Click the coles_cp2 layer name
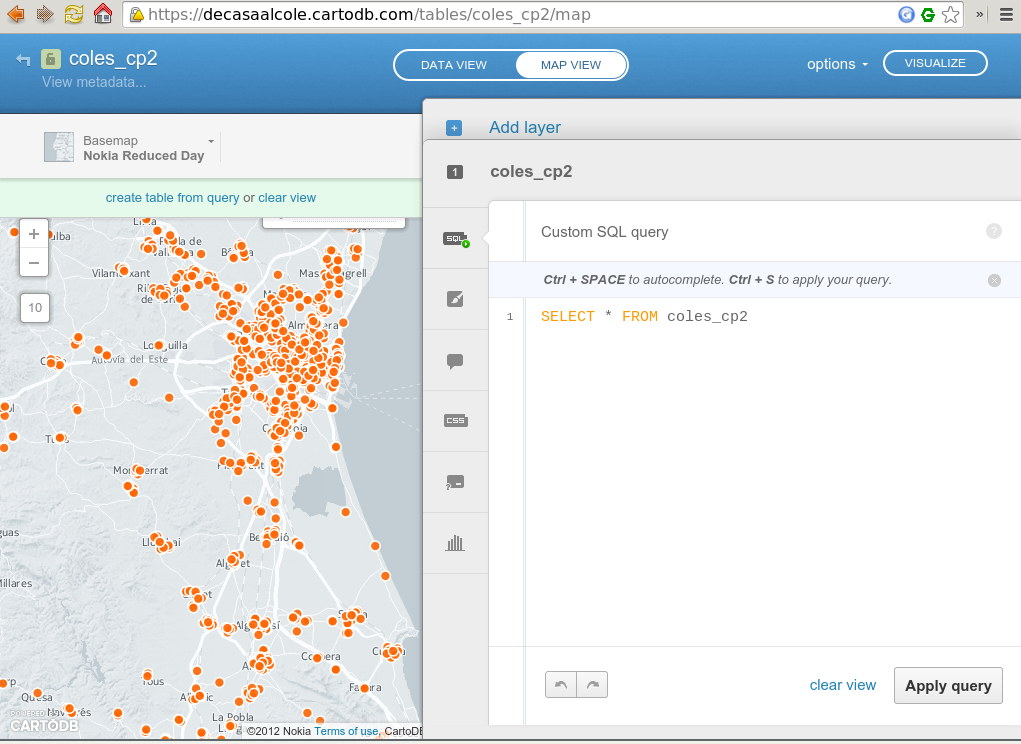1021x744 pixels. point(531,171)
